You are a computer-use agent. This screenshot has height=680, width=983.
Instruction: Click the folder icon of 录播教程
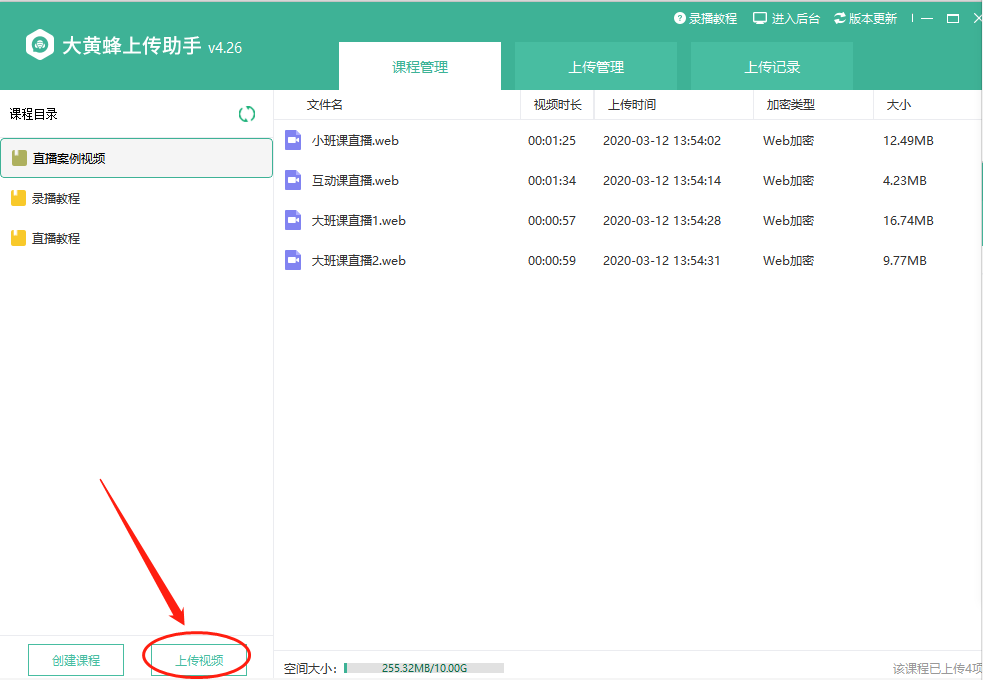pos(18,198)
